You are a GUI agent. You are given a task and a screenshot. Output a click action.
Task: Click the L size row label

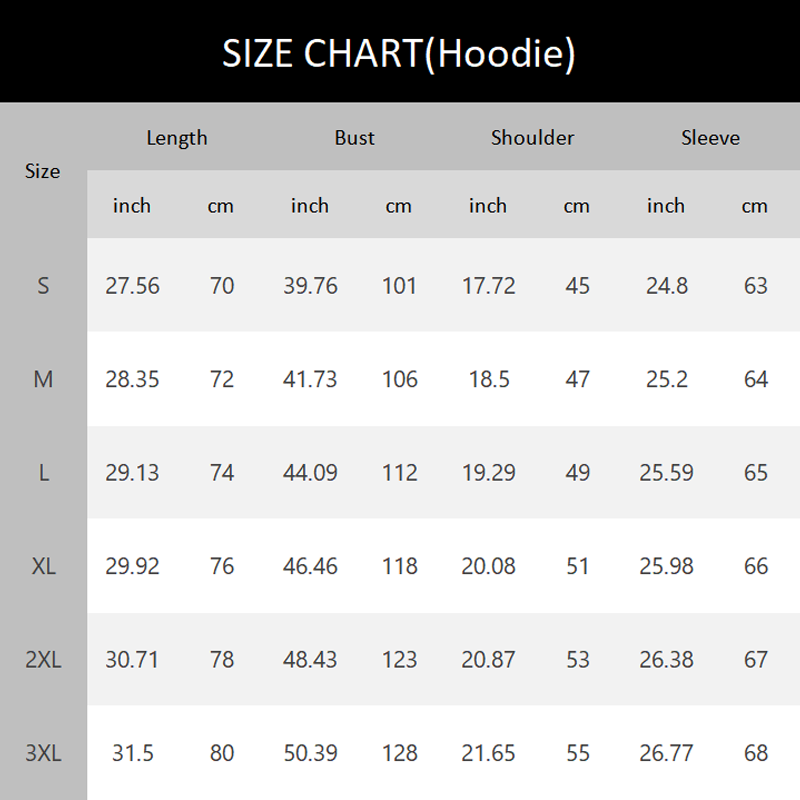point(43,473)
